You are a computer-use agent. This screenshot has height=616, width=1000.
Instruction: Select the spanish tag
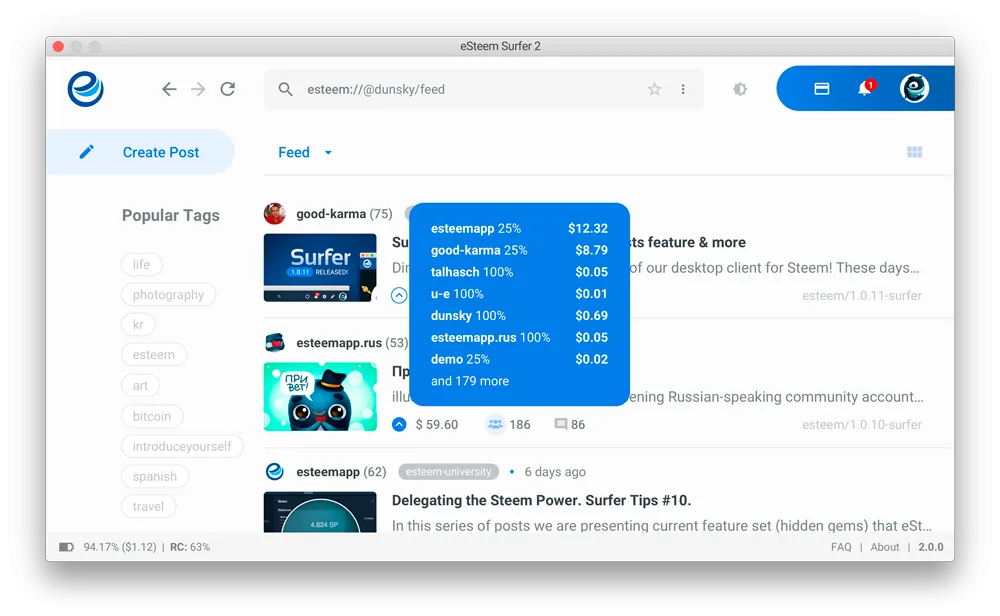[155, 476]
